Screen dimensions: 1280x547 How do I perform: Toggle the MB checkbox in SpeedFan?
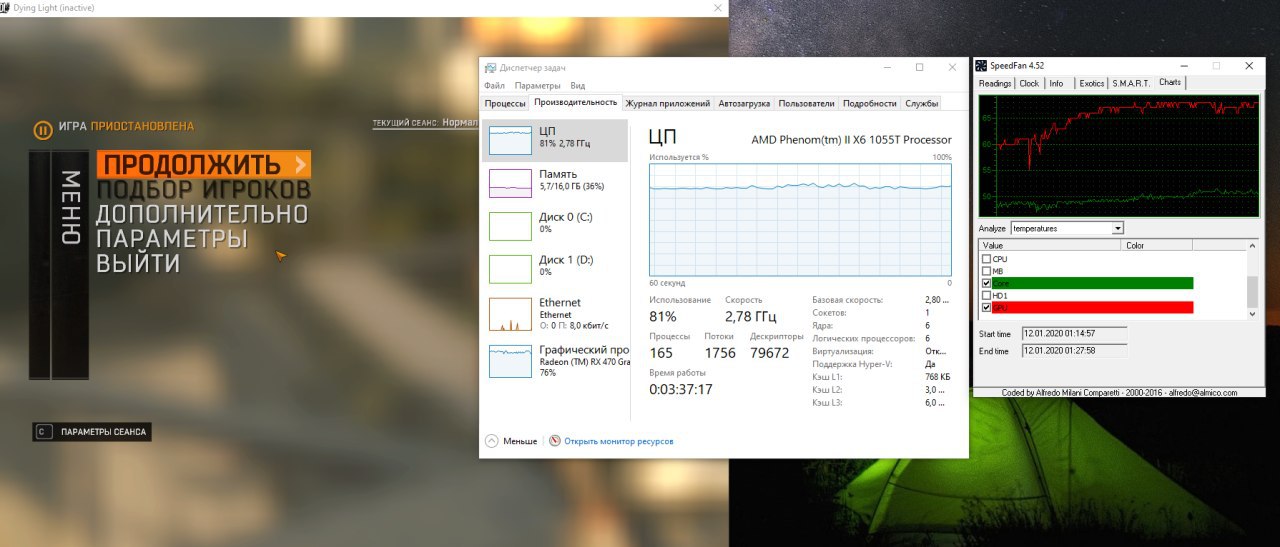(987, 271)
